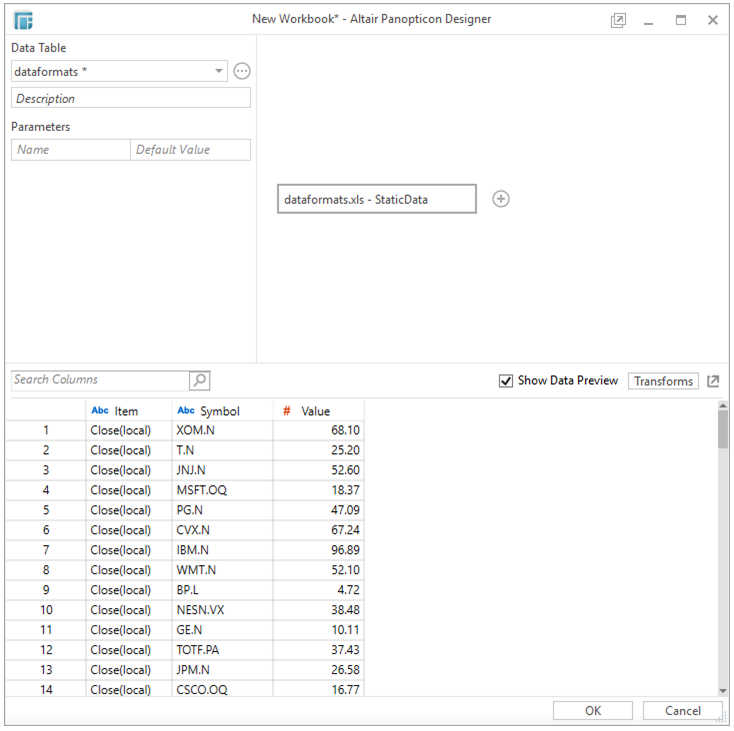
Task: Click the search columns magnifier icon
Action: click(x=199, y=380)
